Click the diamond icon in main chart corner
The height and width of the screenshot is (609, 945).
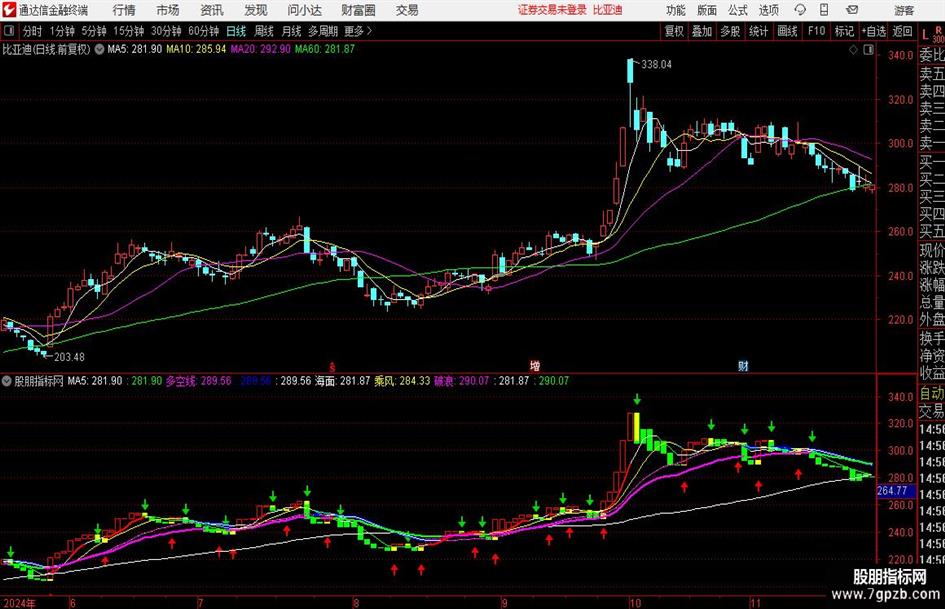pos(853,50)
